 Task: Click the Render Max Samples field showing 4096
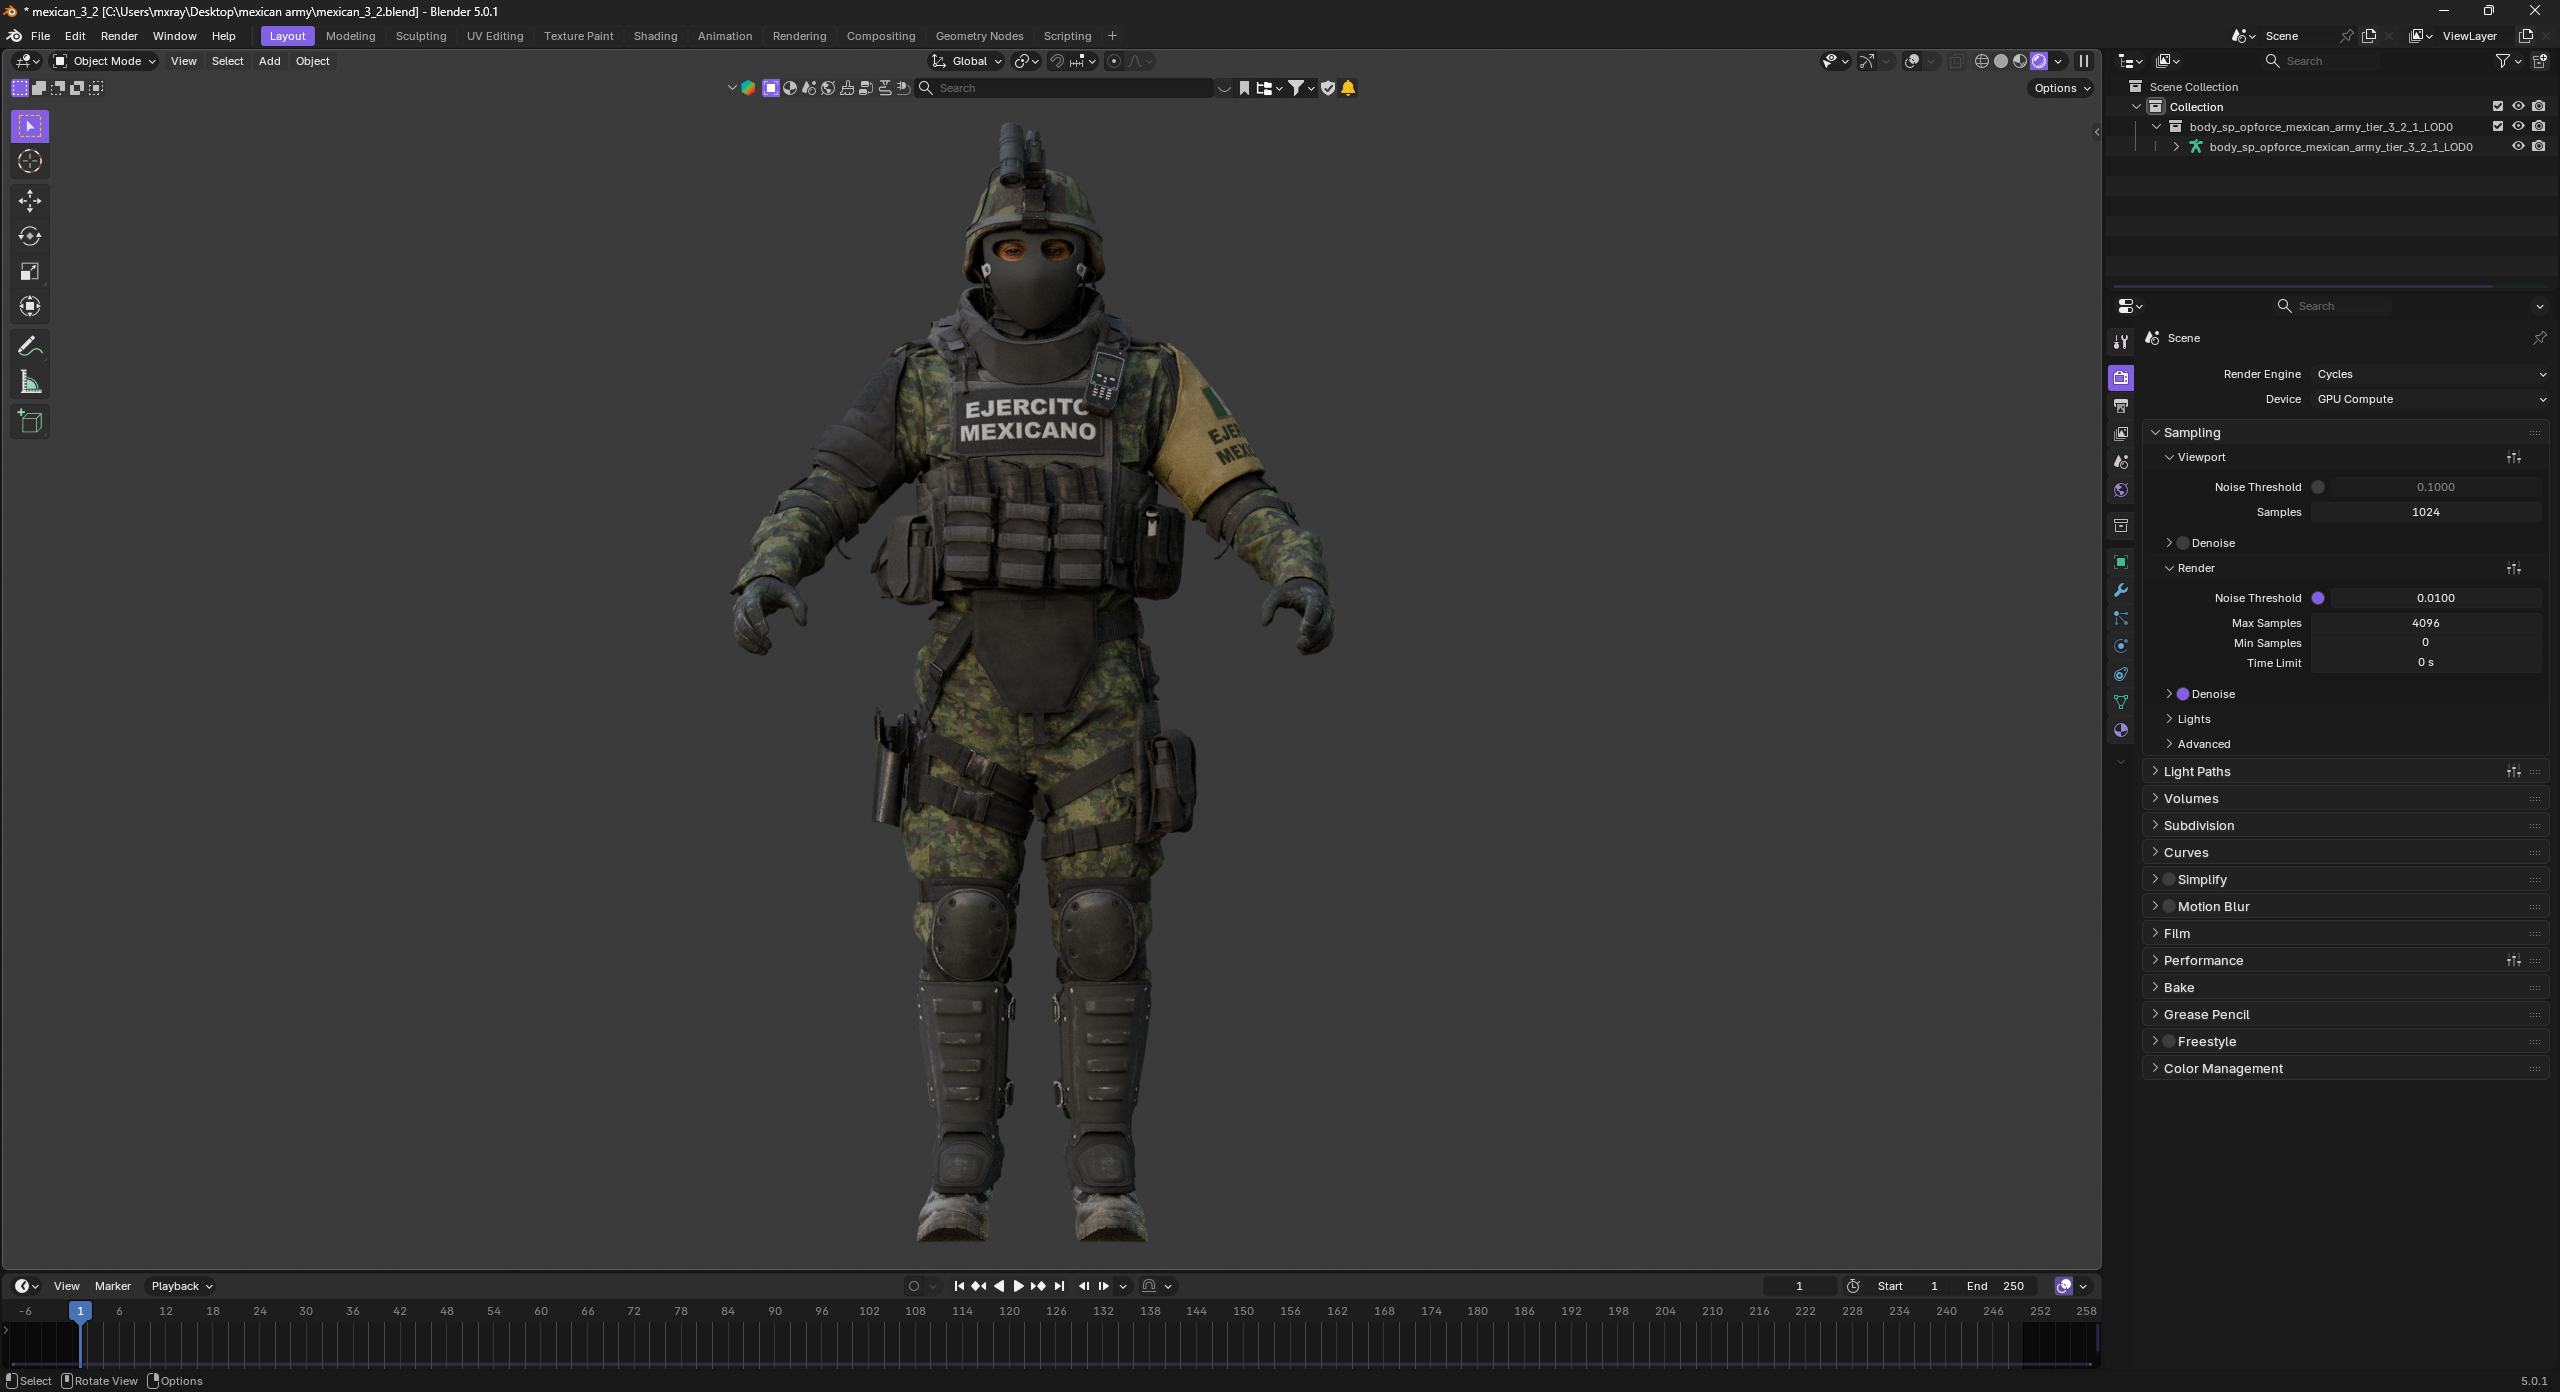tap(2425, 623)
